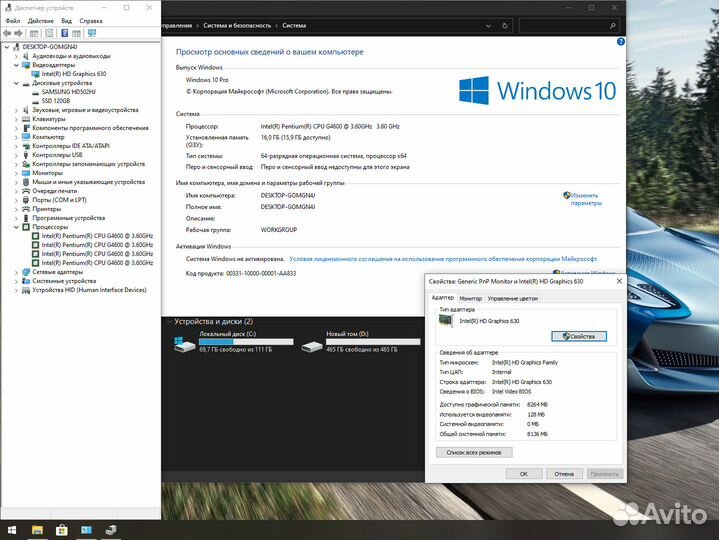719x540 pixels.
Task: Open the Device Manager taskbar icon
Action: tap(111, 530)
